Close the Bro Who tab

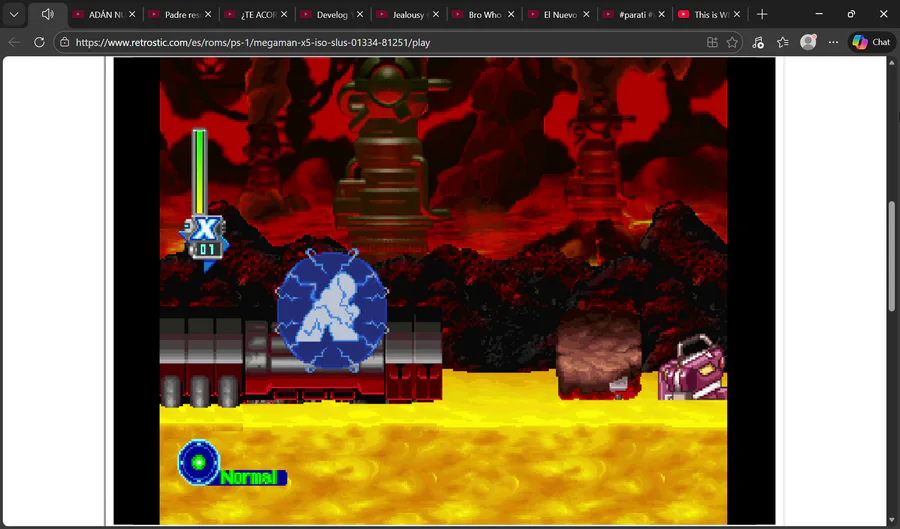click(511, 14)
